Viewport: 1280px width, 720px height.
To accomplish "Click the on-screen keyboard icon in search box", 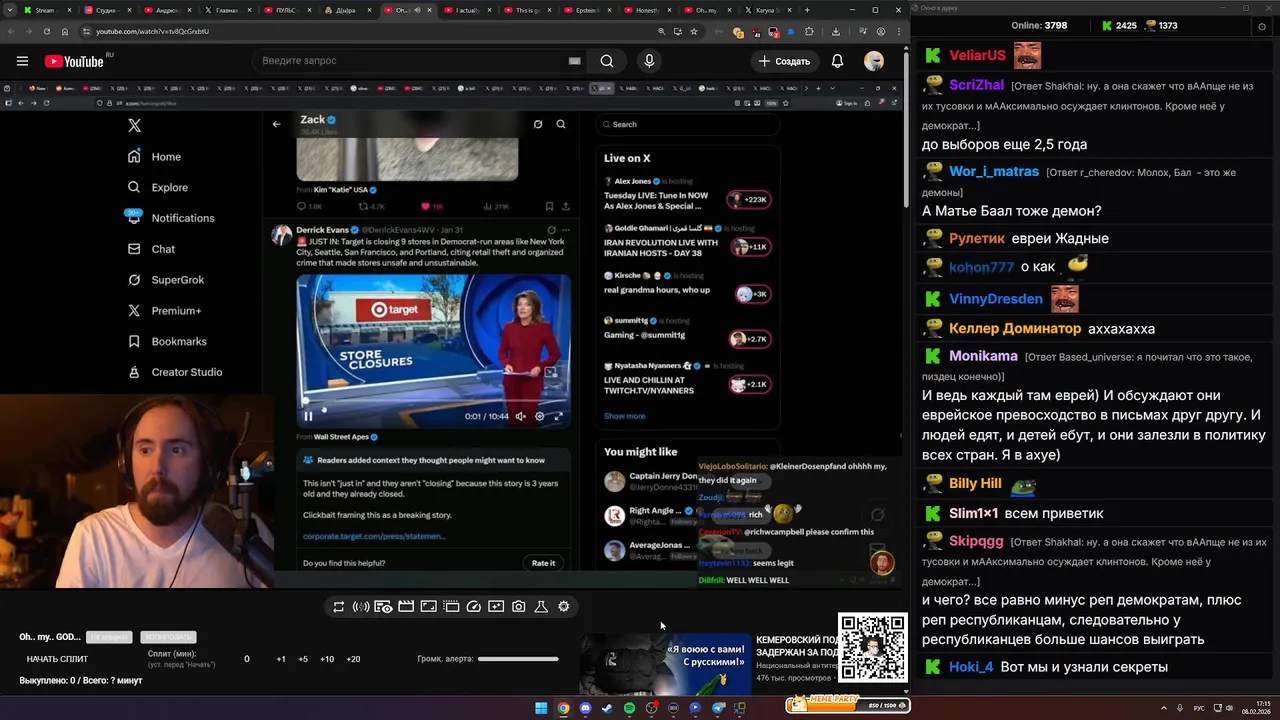I will tap(575, 61).
